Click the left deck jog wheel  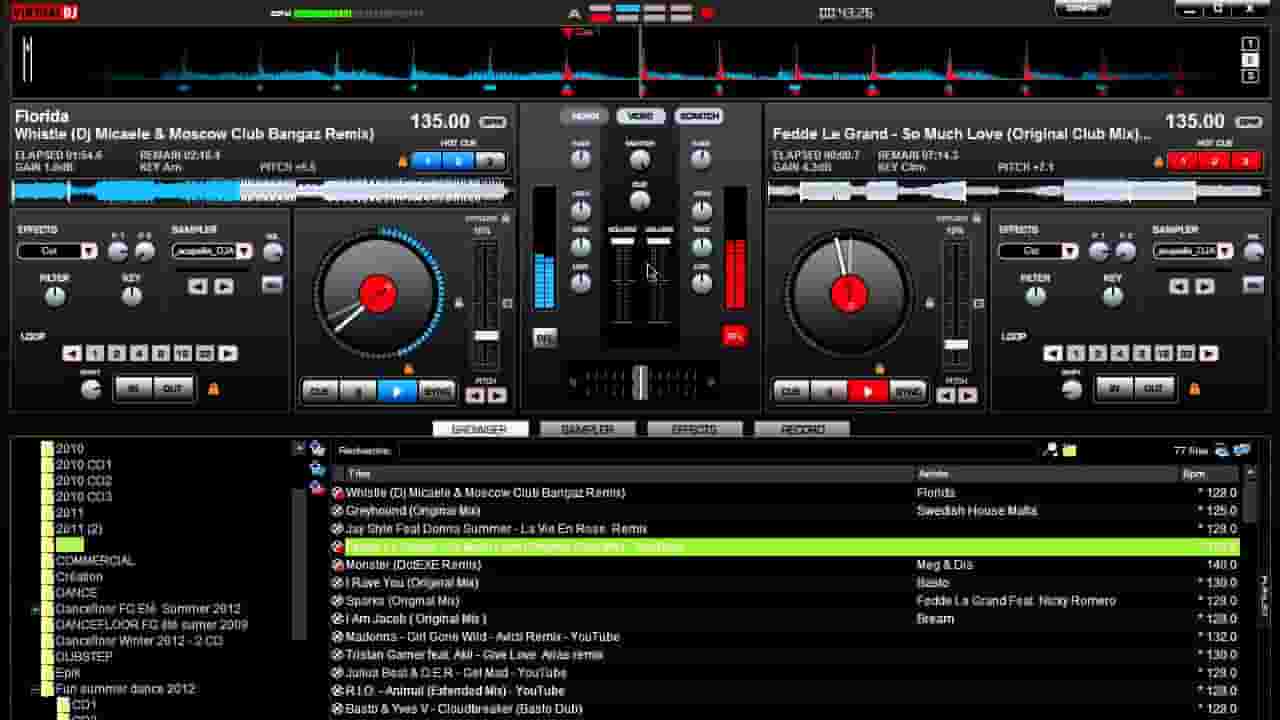378,294
